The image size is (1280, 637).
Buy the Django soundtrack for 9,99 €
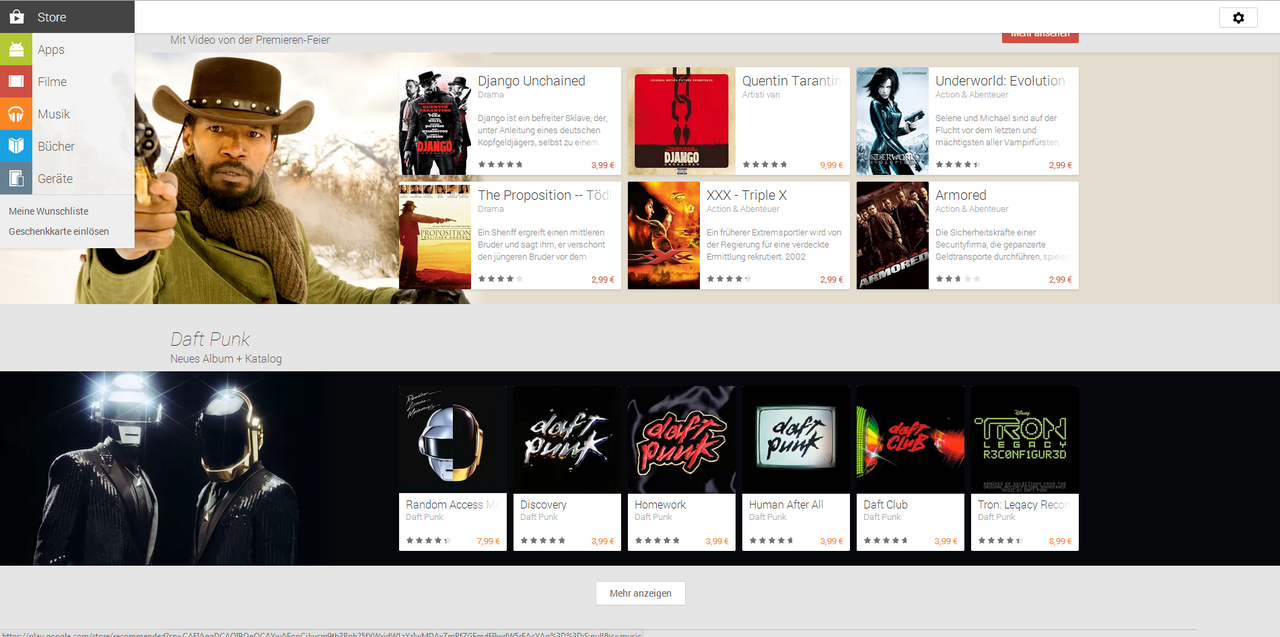[831, 165]
